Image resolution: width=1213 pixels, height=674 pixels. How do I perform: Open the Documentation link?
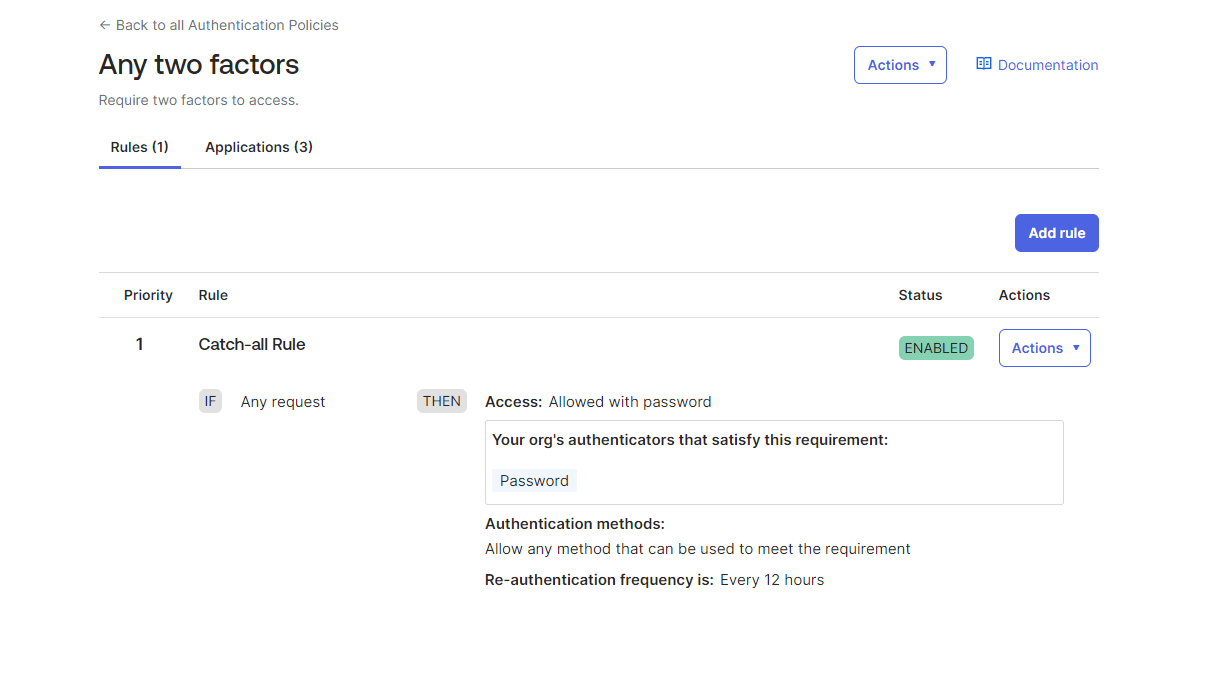coord(1047,65)
